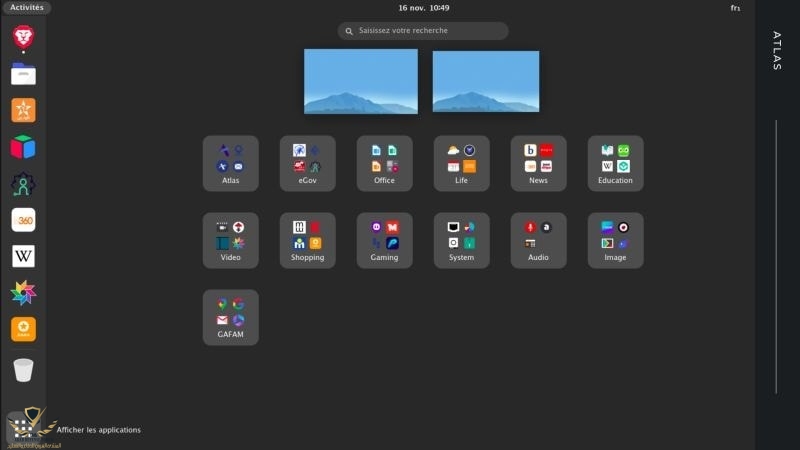This screenshot has height=450, width=800.
Task: Launch Brave browser from the dock
Action: 23,38
